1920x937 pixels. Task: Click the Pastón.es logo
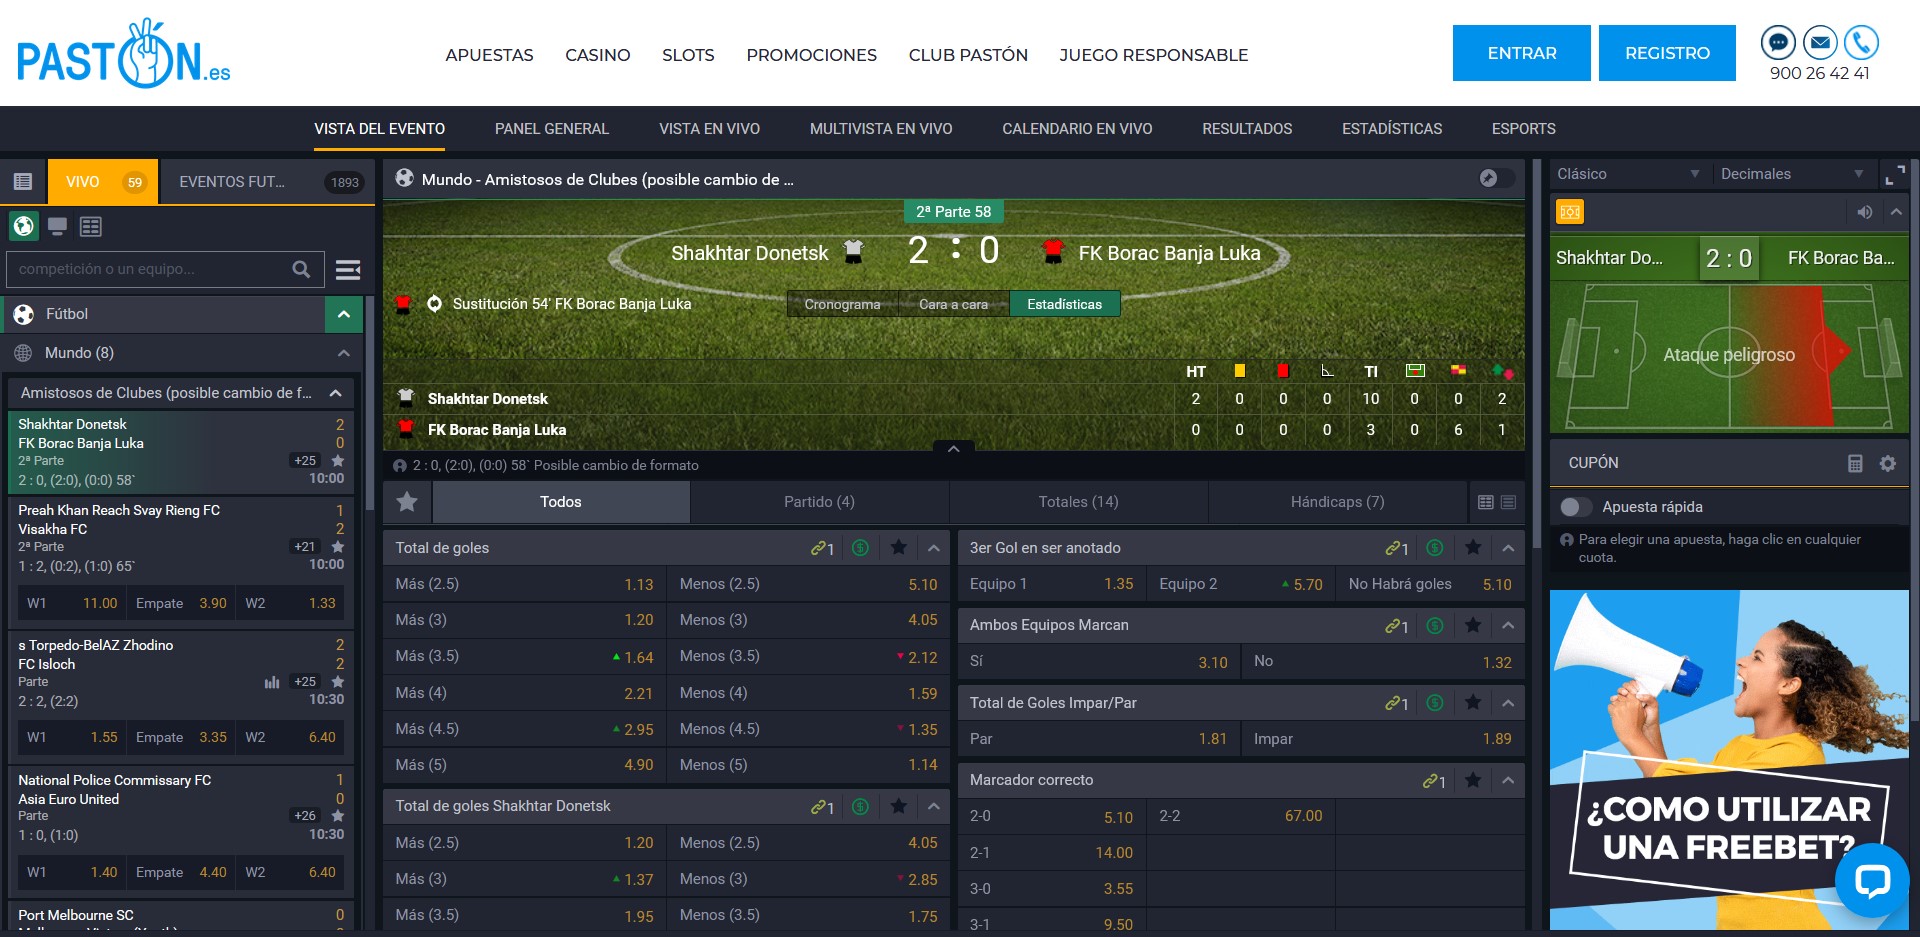(123, 54)
